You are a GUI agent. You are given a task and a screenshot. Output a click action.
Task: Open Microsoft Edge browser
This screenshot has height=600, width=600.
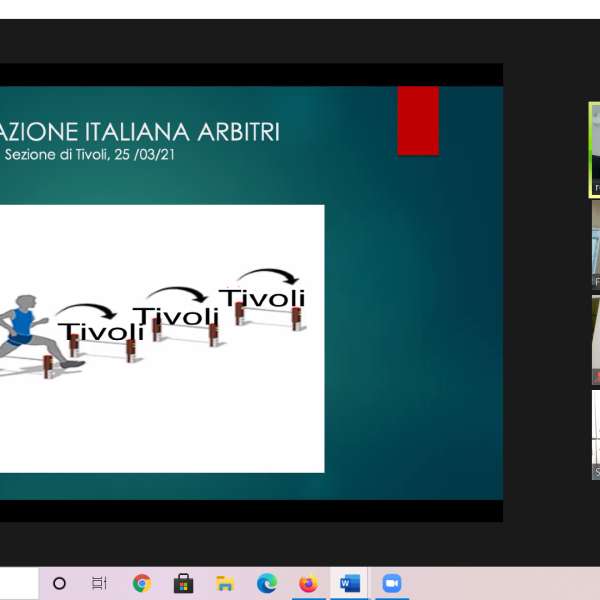tap(266, 583)
